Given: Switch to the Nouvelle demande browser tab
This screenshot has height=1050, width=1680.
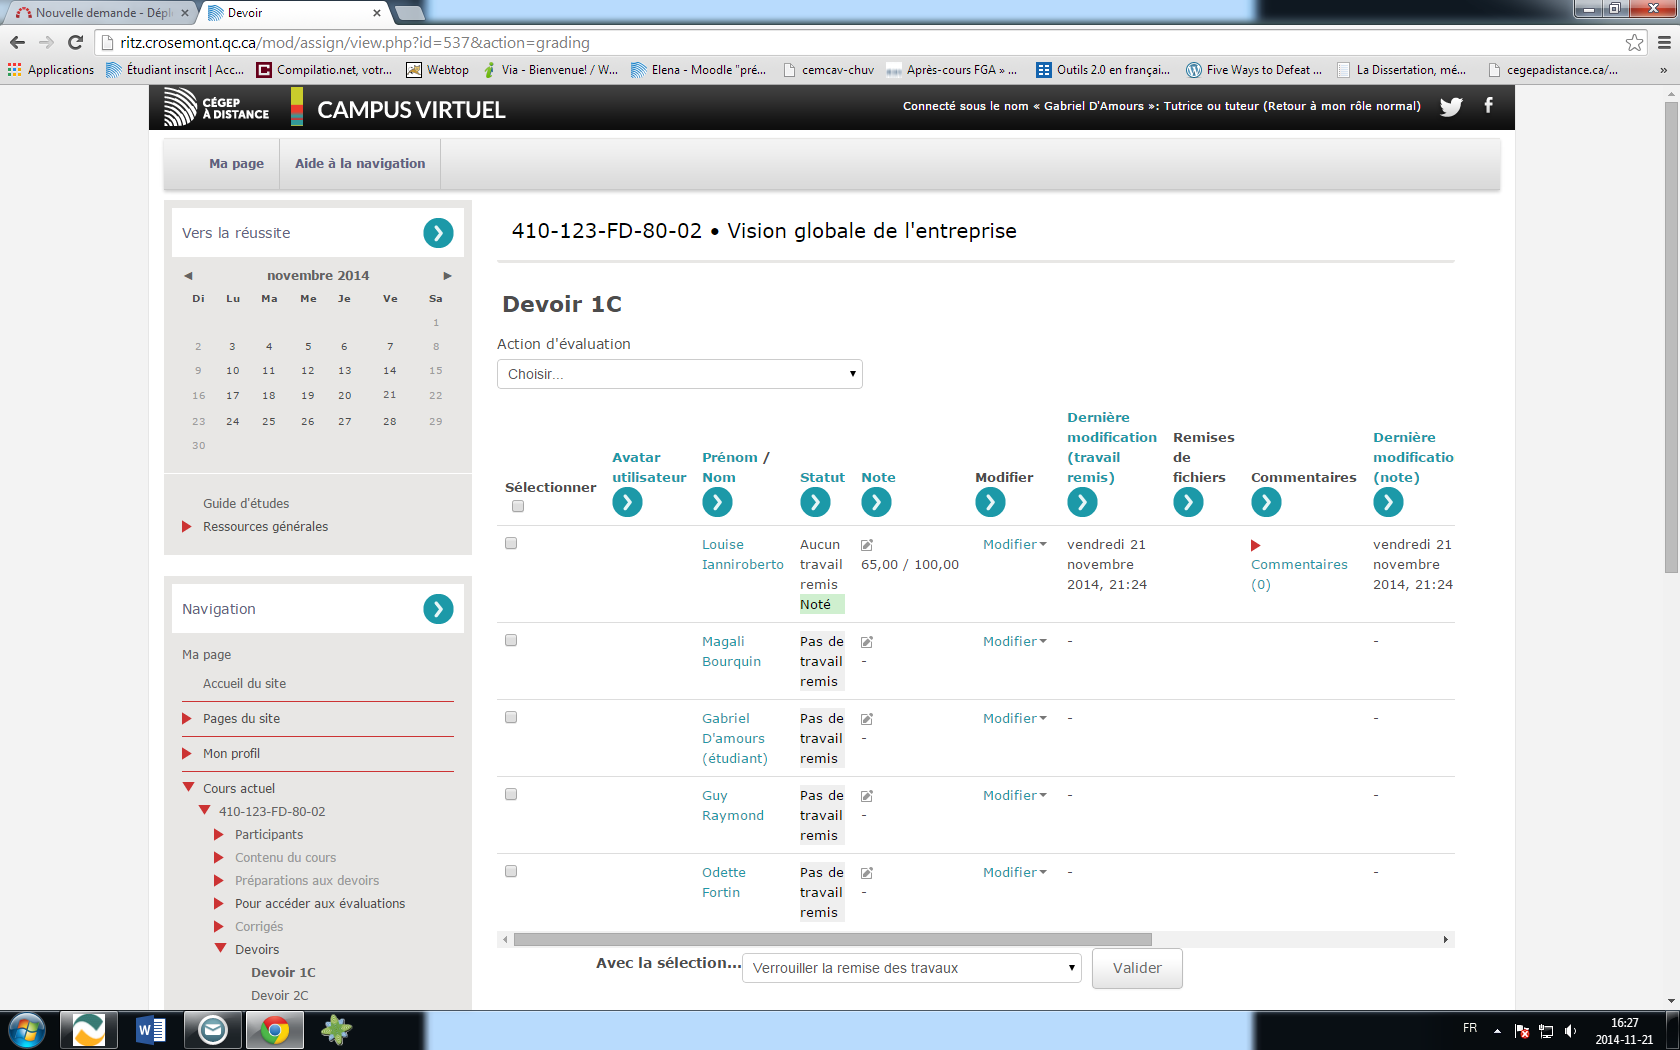Looking at the screenshot, I should point(101,13).
